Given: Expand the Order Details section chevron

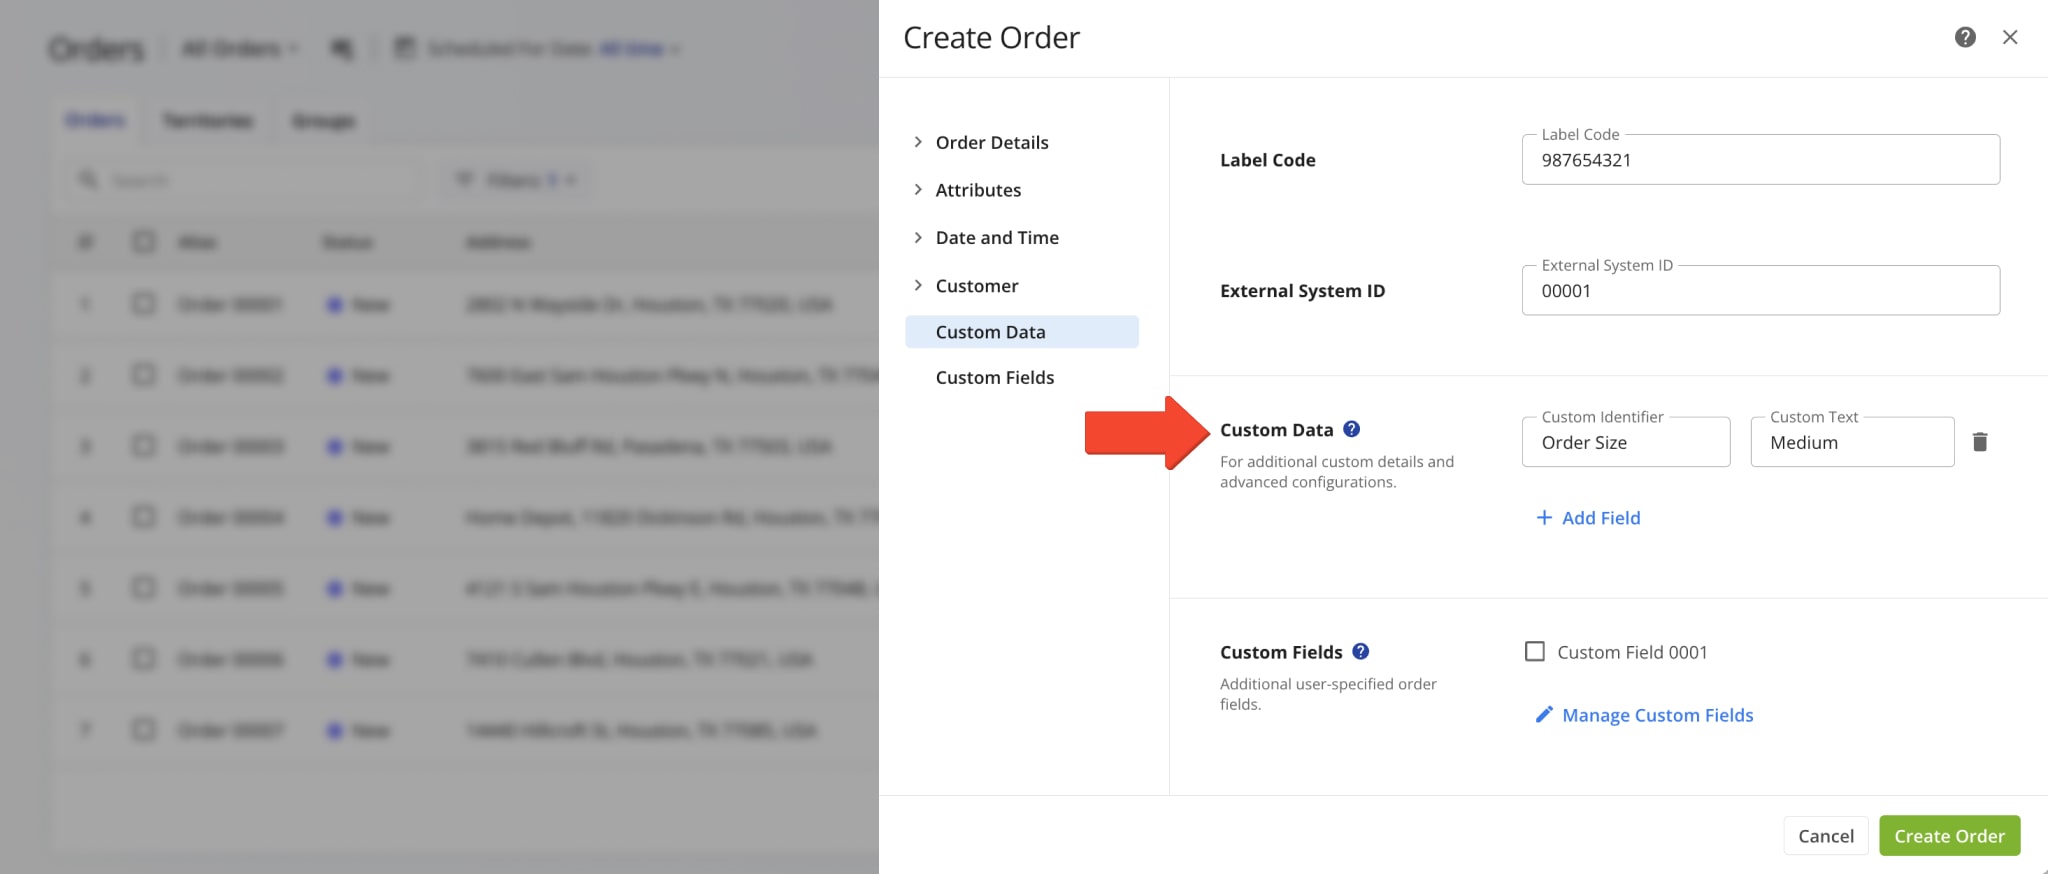Looking at the screenshot, I should tap(918, 142).
